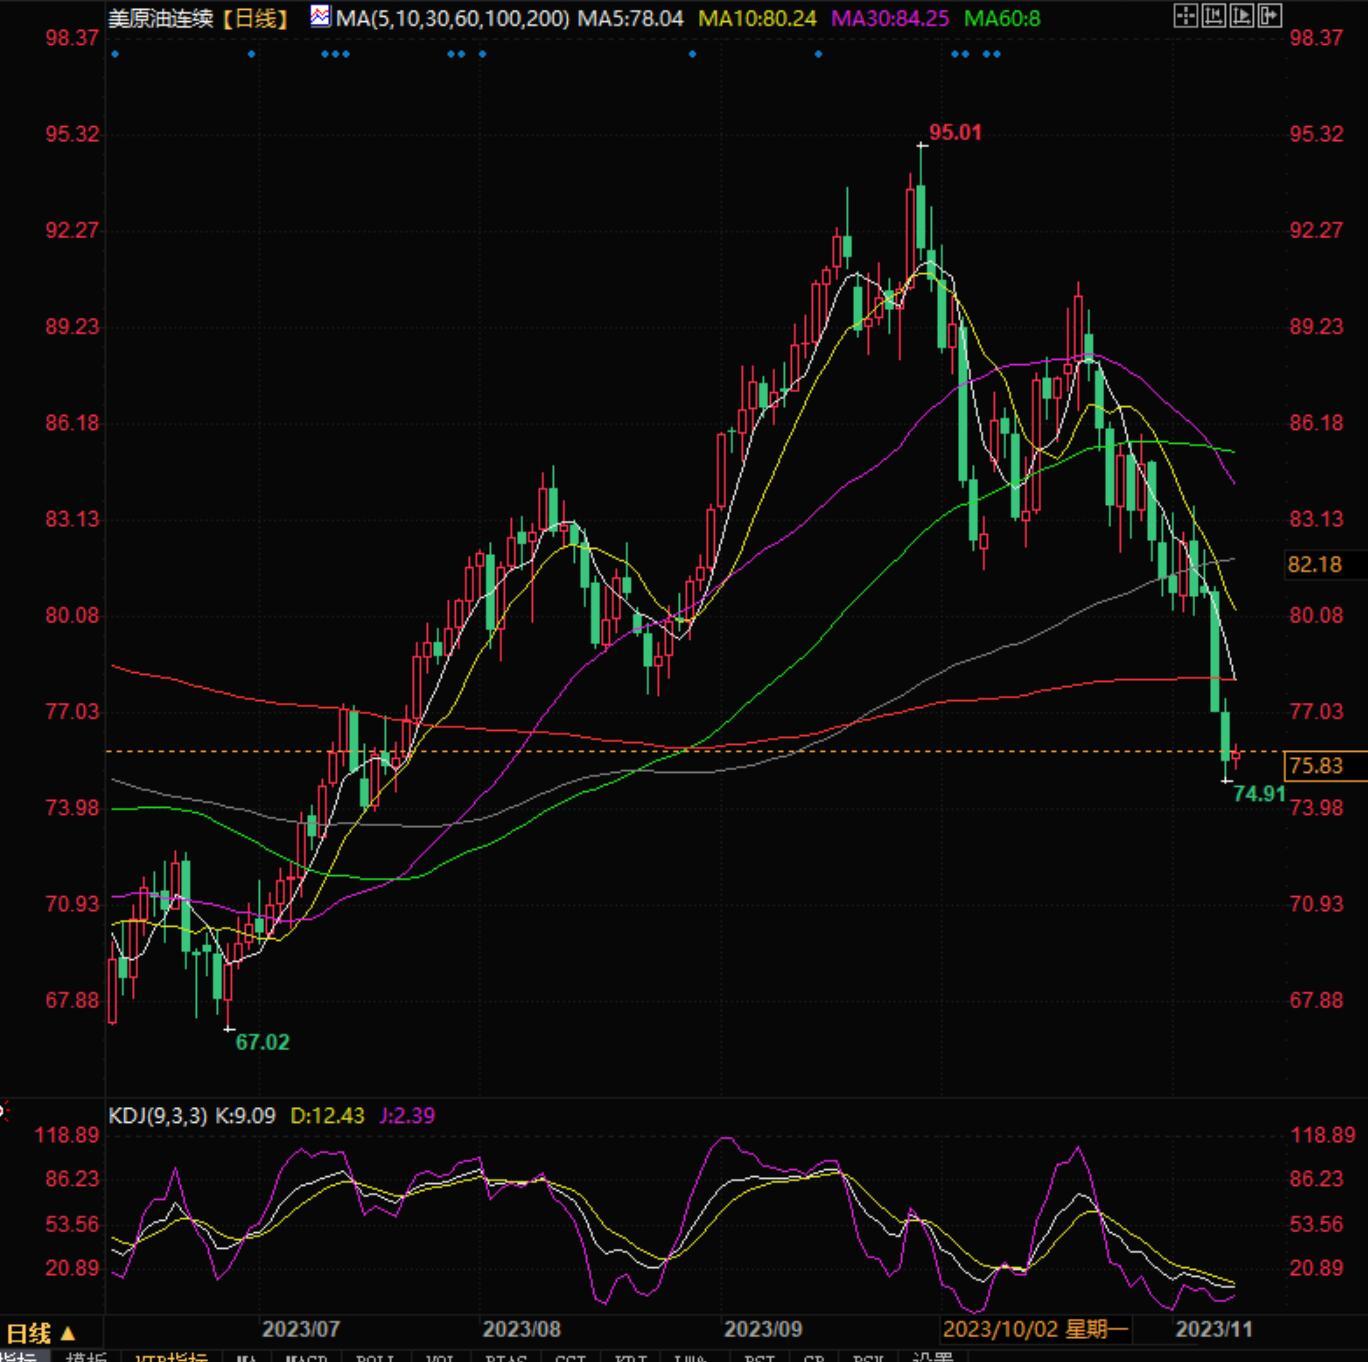1368x1362 pixels.
Task: Click the MA10:80.24 value
Action: tap(757, 18)
